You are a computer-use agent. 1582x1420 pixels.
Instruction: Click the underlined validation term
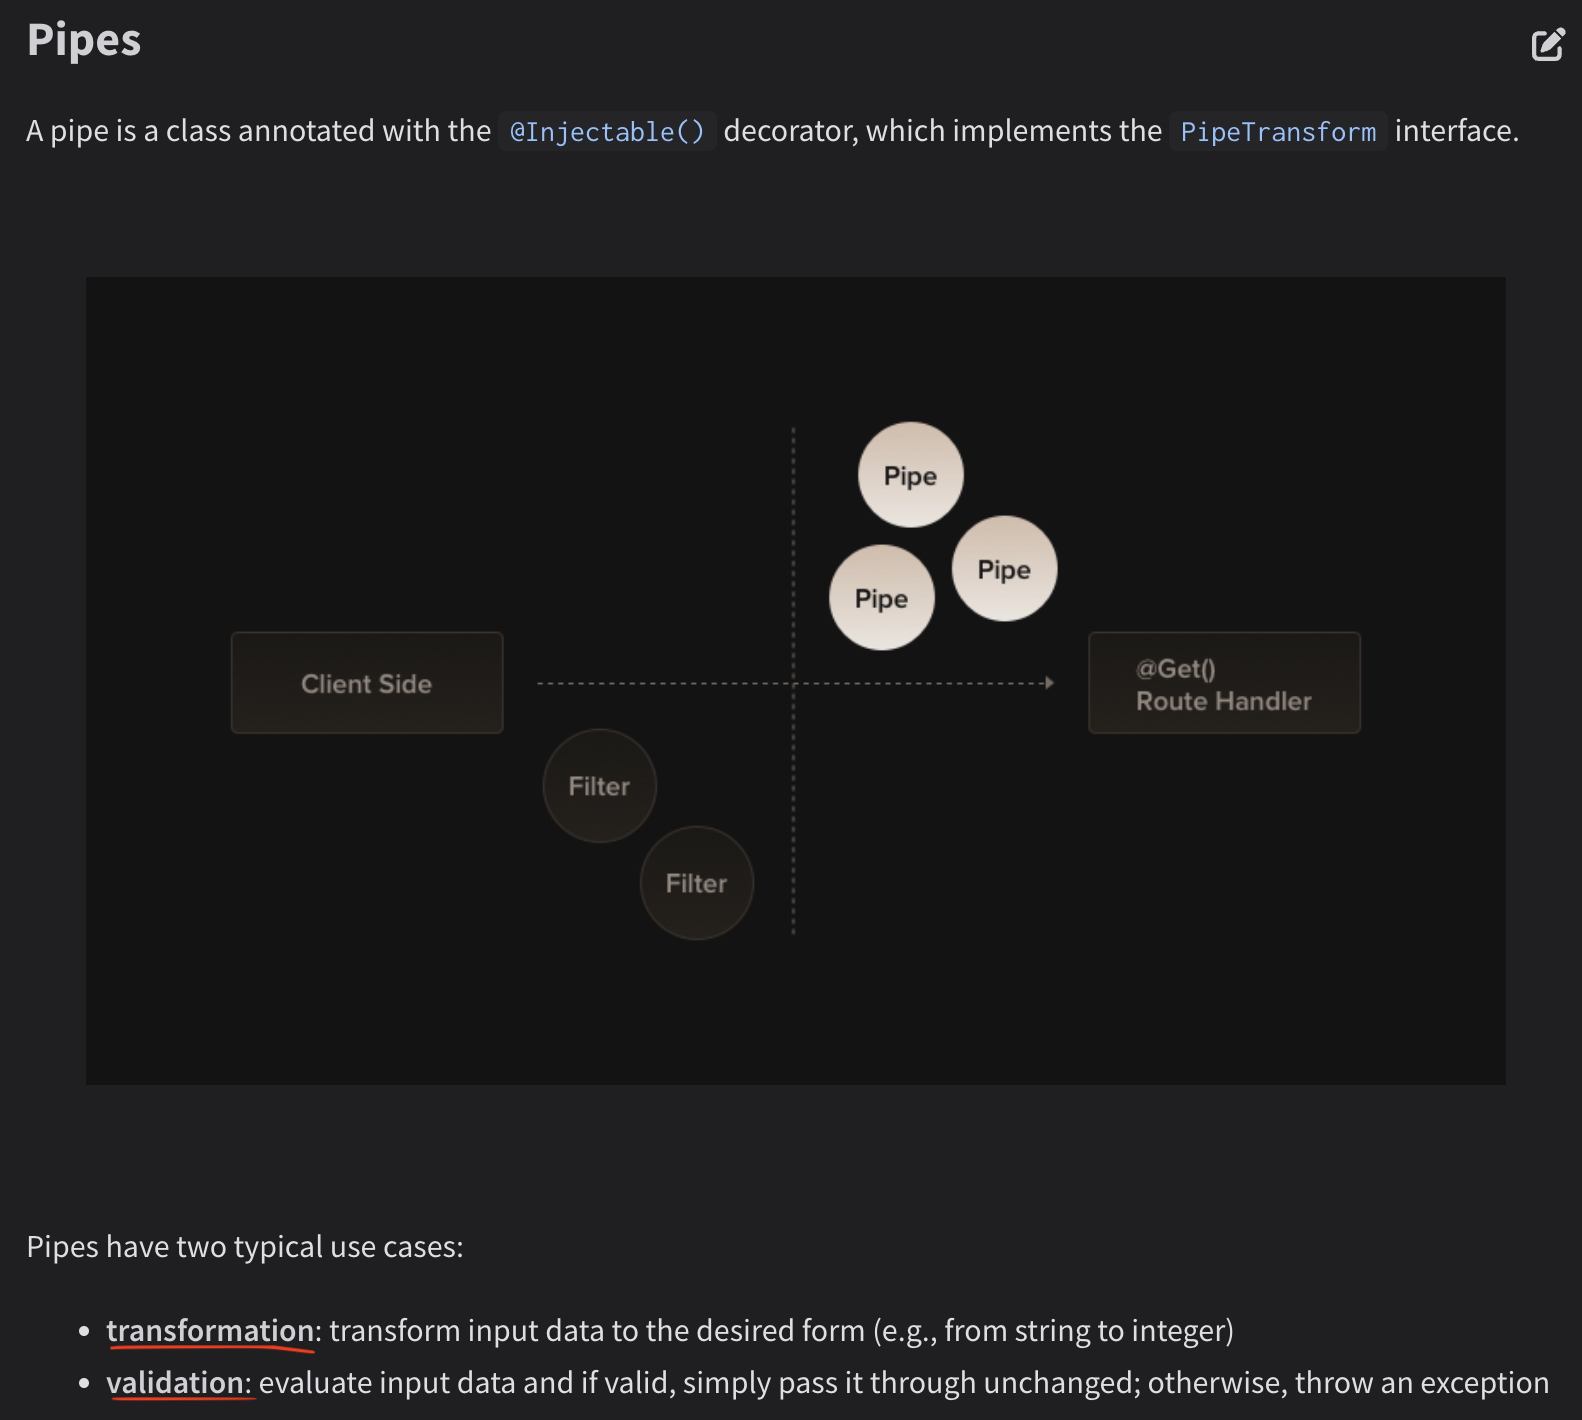175,1383
